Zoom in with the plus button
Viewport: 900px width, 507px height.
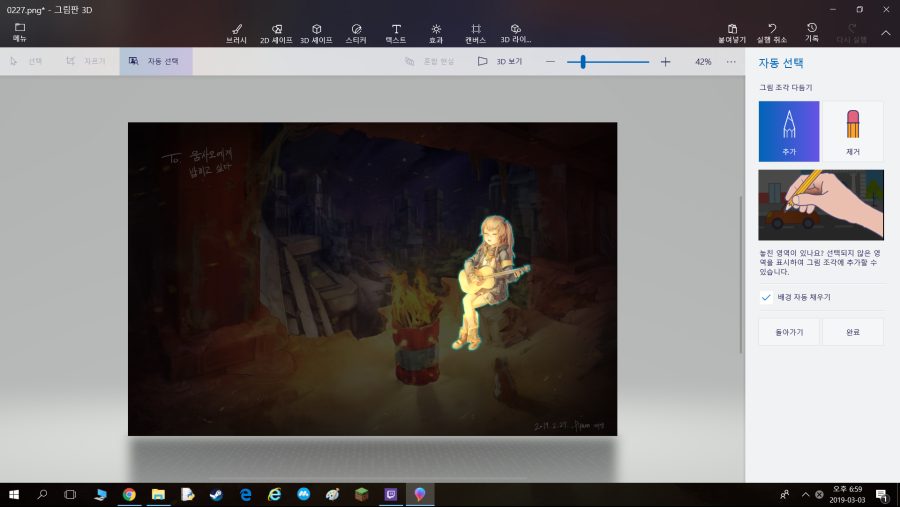(665, 61)
